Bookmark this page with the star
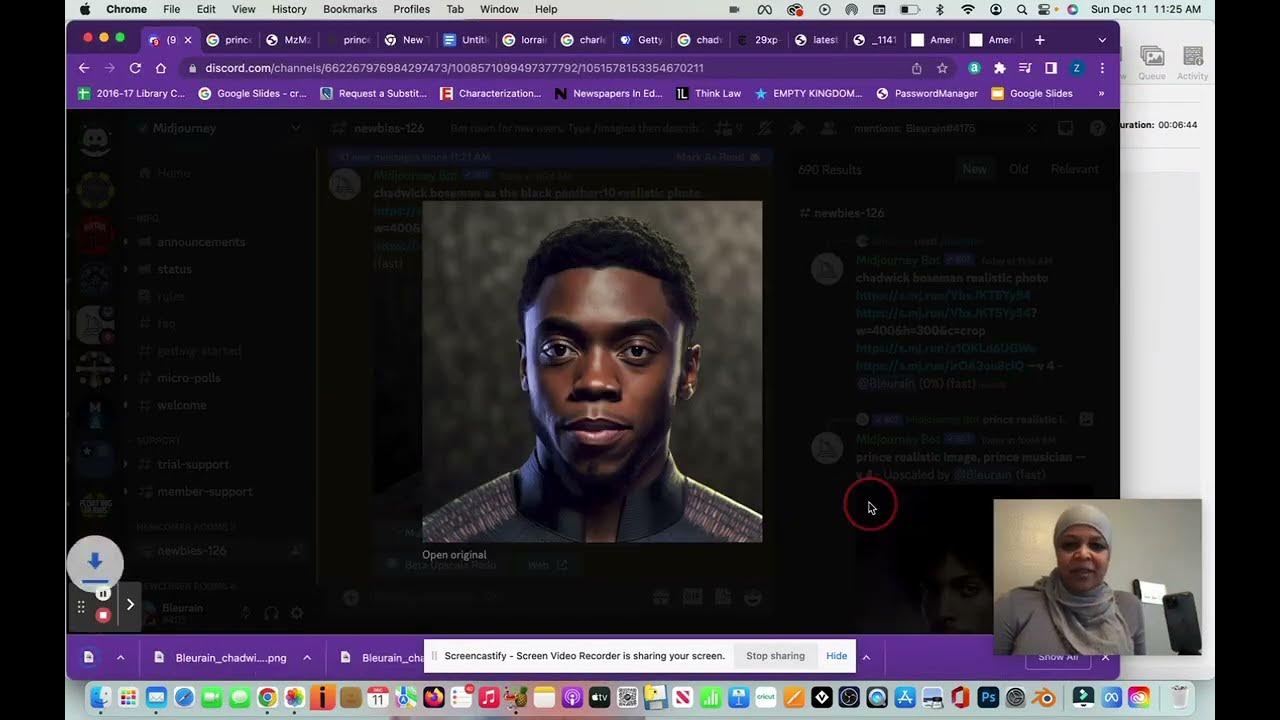The image size is (1280, 720). coord(942,68)
